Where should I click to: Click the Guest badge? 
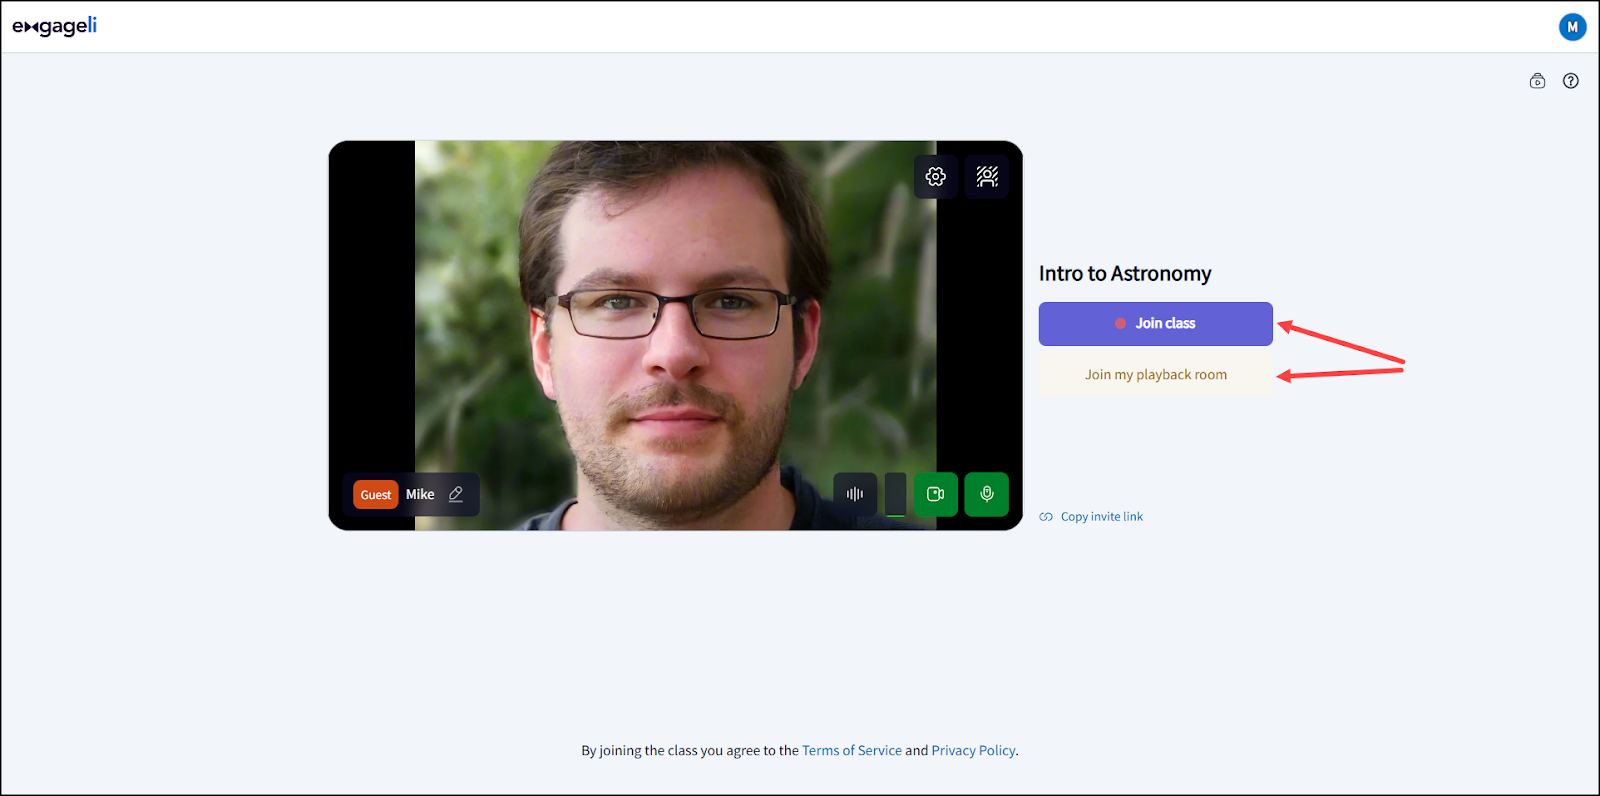tap(376, 495)
